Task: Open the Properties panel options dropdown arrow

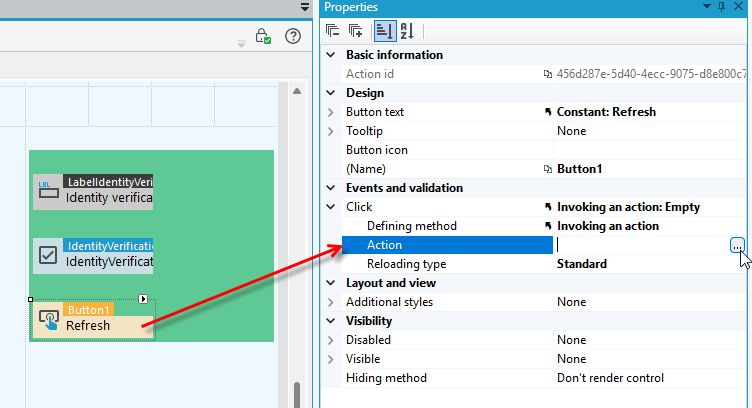Action: [706, 7]
